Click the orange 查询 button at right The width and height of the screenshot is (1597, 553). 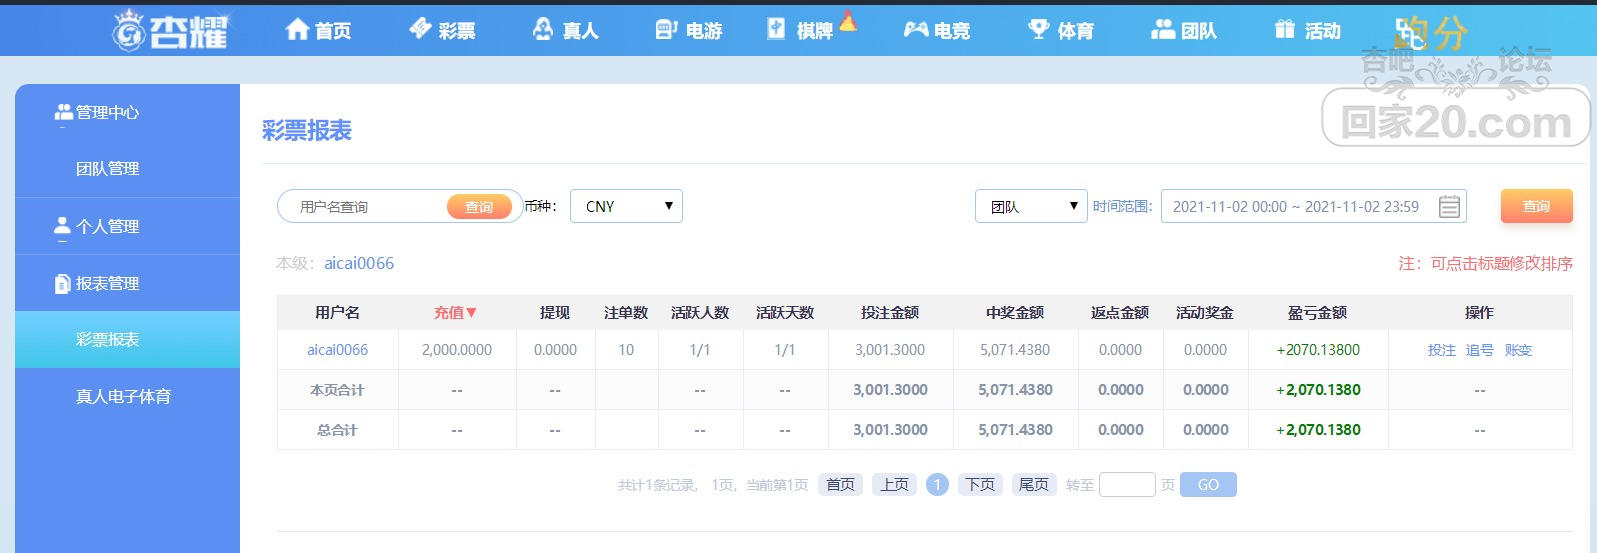pos(1536,206)
